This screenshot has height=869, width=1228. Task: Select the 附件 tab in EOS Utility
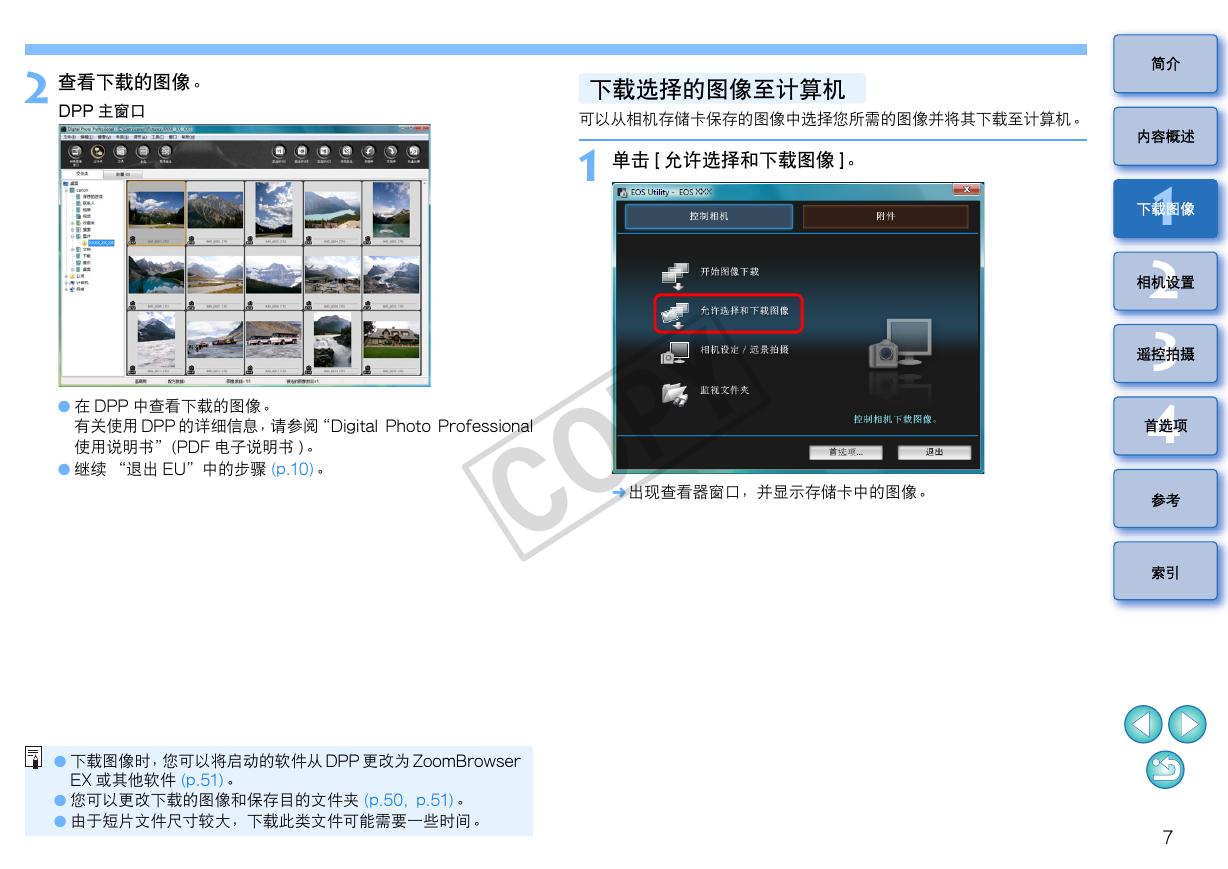[x=885, y=216]
